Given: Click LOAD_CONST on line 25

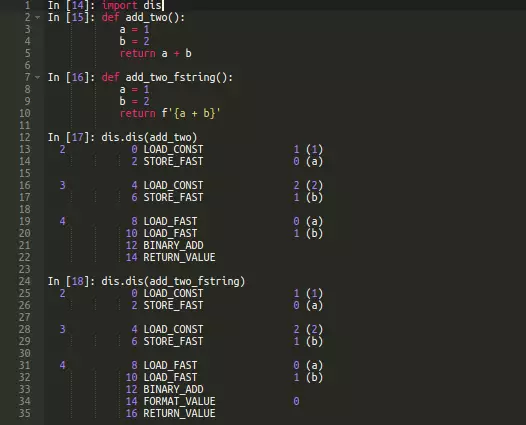Looking at the screenshot, I should tap(173, 293).
